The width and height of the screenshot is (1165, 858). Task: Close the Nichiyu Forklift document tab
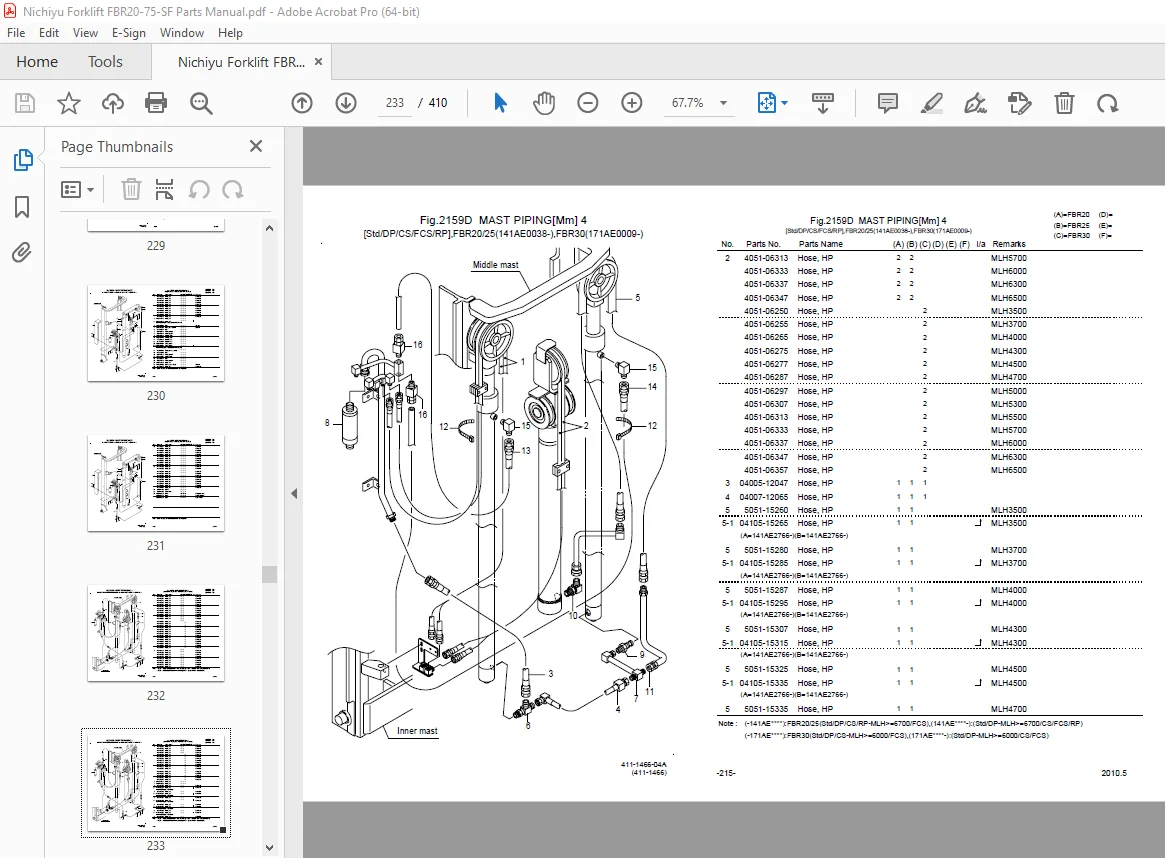coord(319,62)
